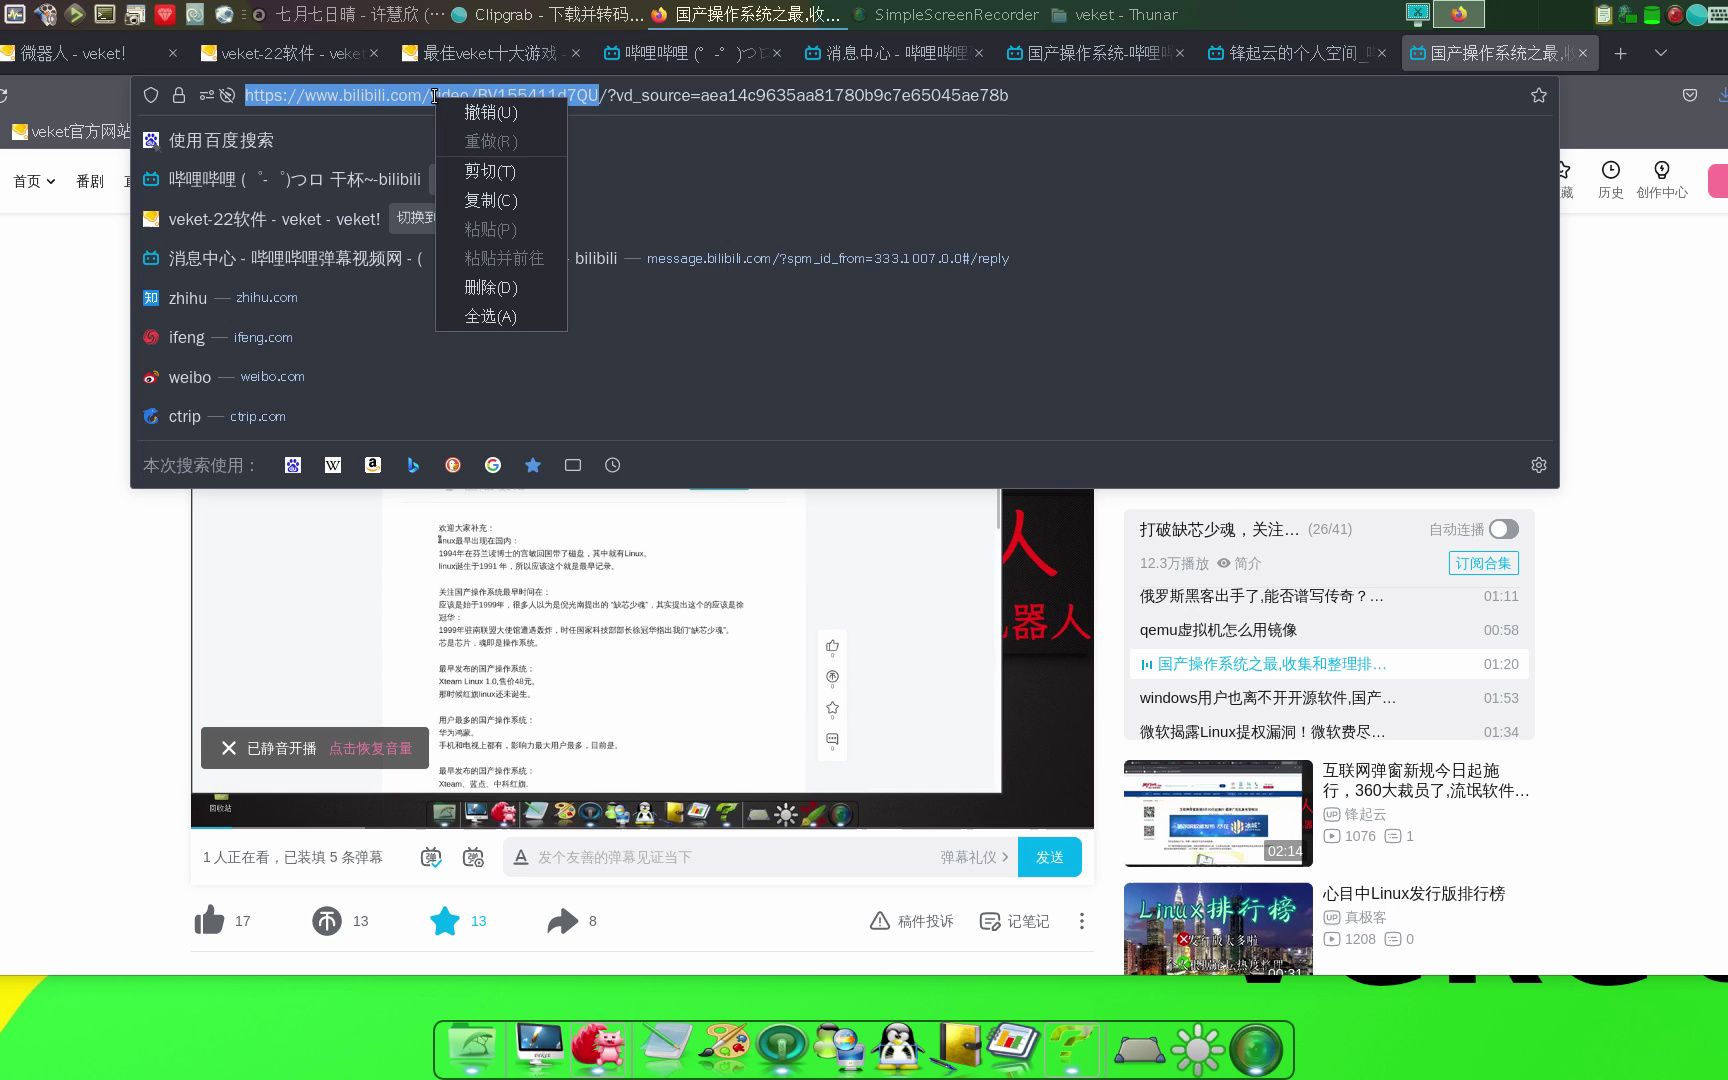Select ctrip.com suggestion in URL dropdown
This screenshot has height=1080, width=1728.
(845, 416)
